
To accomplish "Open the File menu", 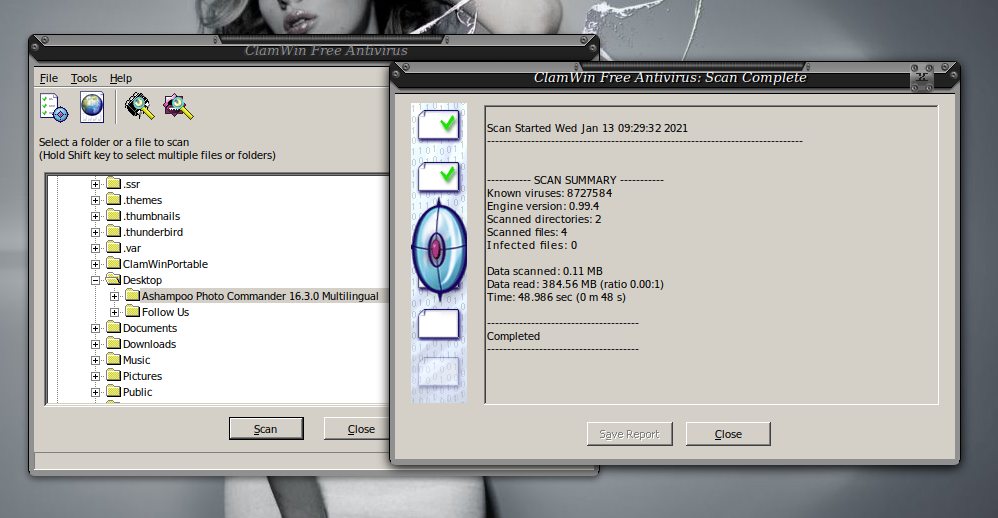I will coord(48,78).
